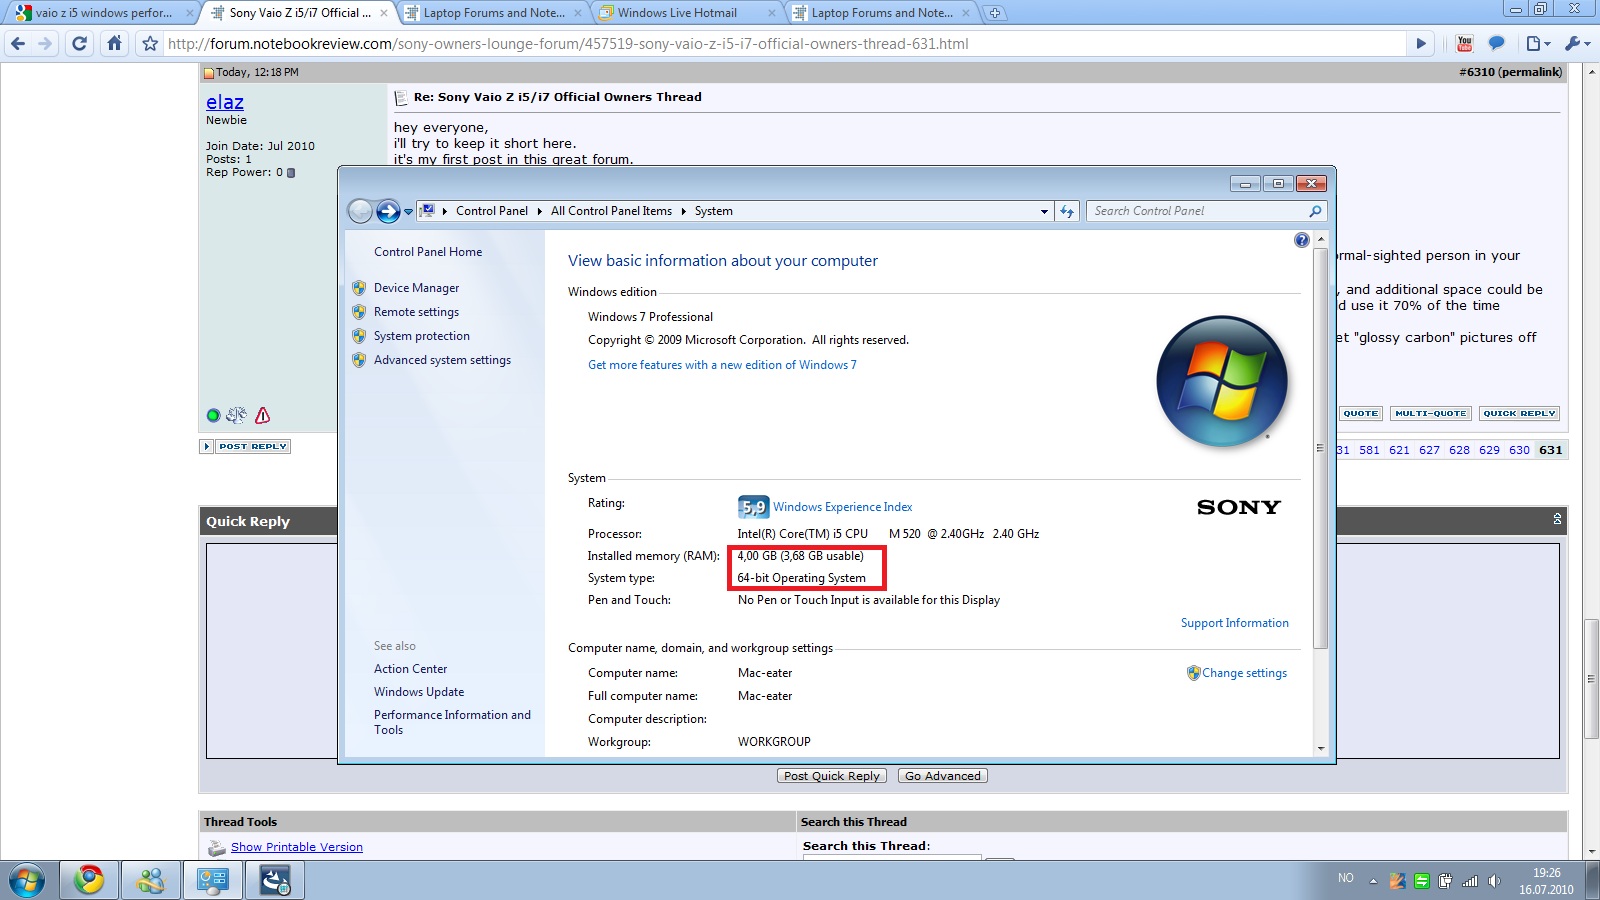The height and width of the screenshot is (900, 1600).
Task: Report post with the red warning triangle icon
Action: pos(263,415)
